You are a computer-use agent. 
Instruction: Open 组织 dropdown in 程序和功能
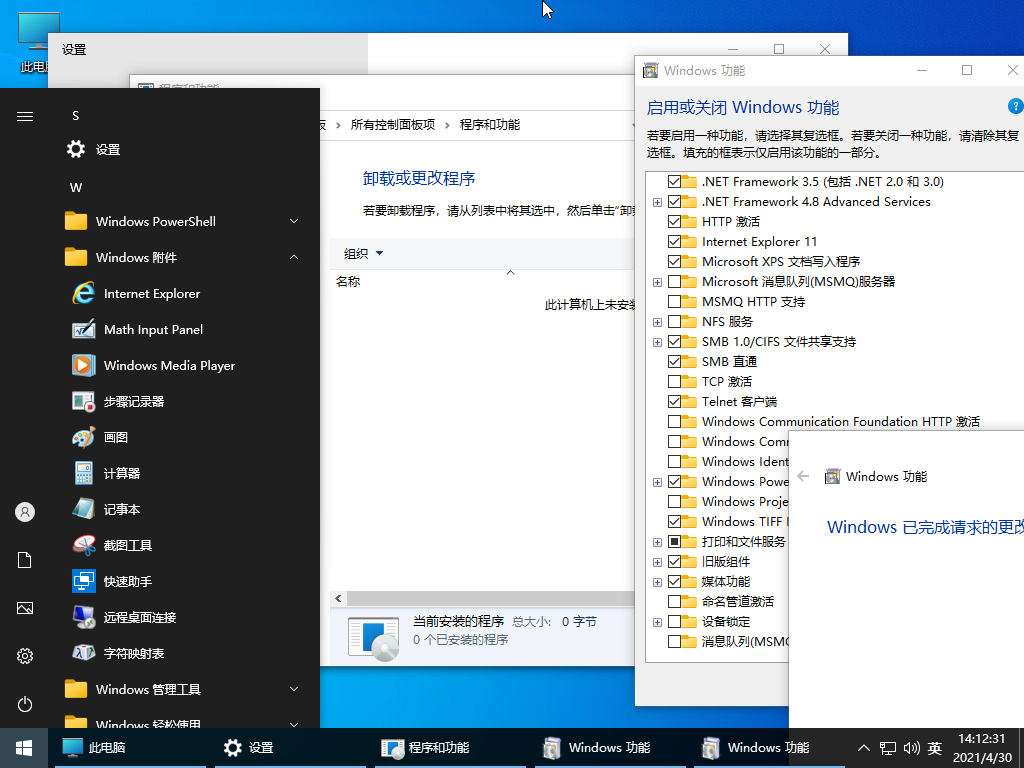pyautogui.click(x=364, y=253)
